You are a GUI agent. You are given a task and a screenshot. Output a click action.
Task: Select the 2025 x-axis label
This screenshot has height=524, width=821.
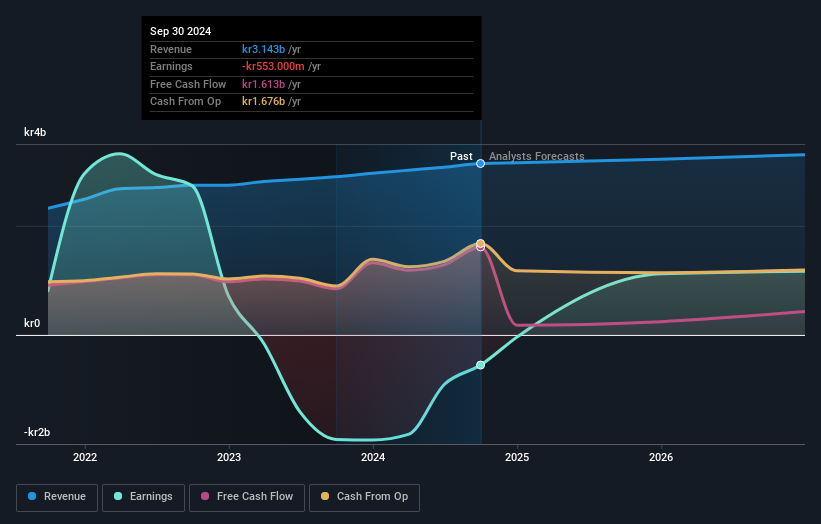(517, 457)
